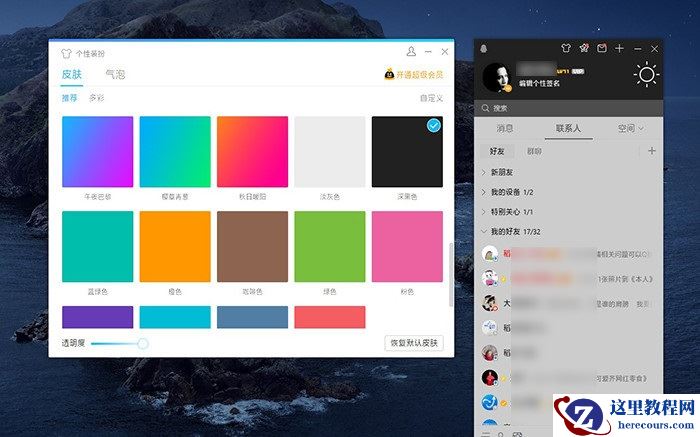Image resolution: width=700 pixels, height=437 pixels.
Task: Open the mail icon in QQ panel header
Action: pyautogui.click(x=602, y=48)
